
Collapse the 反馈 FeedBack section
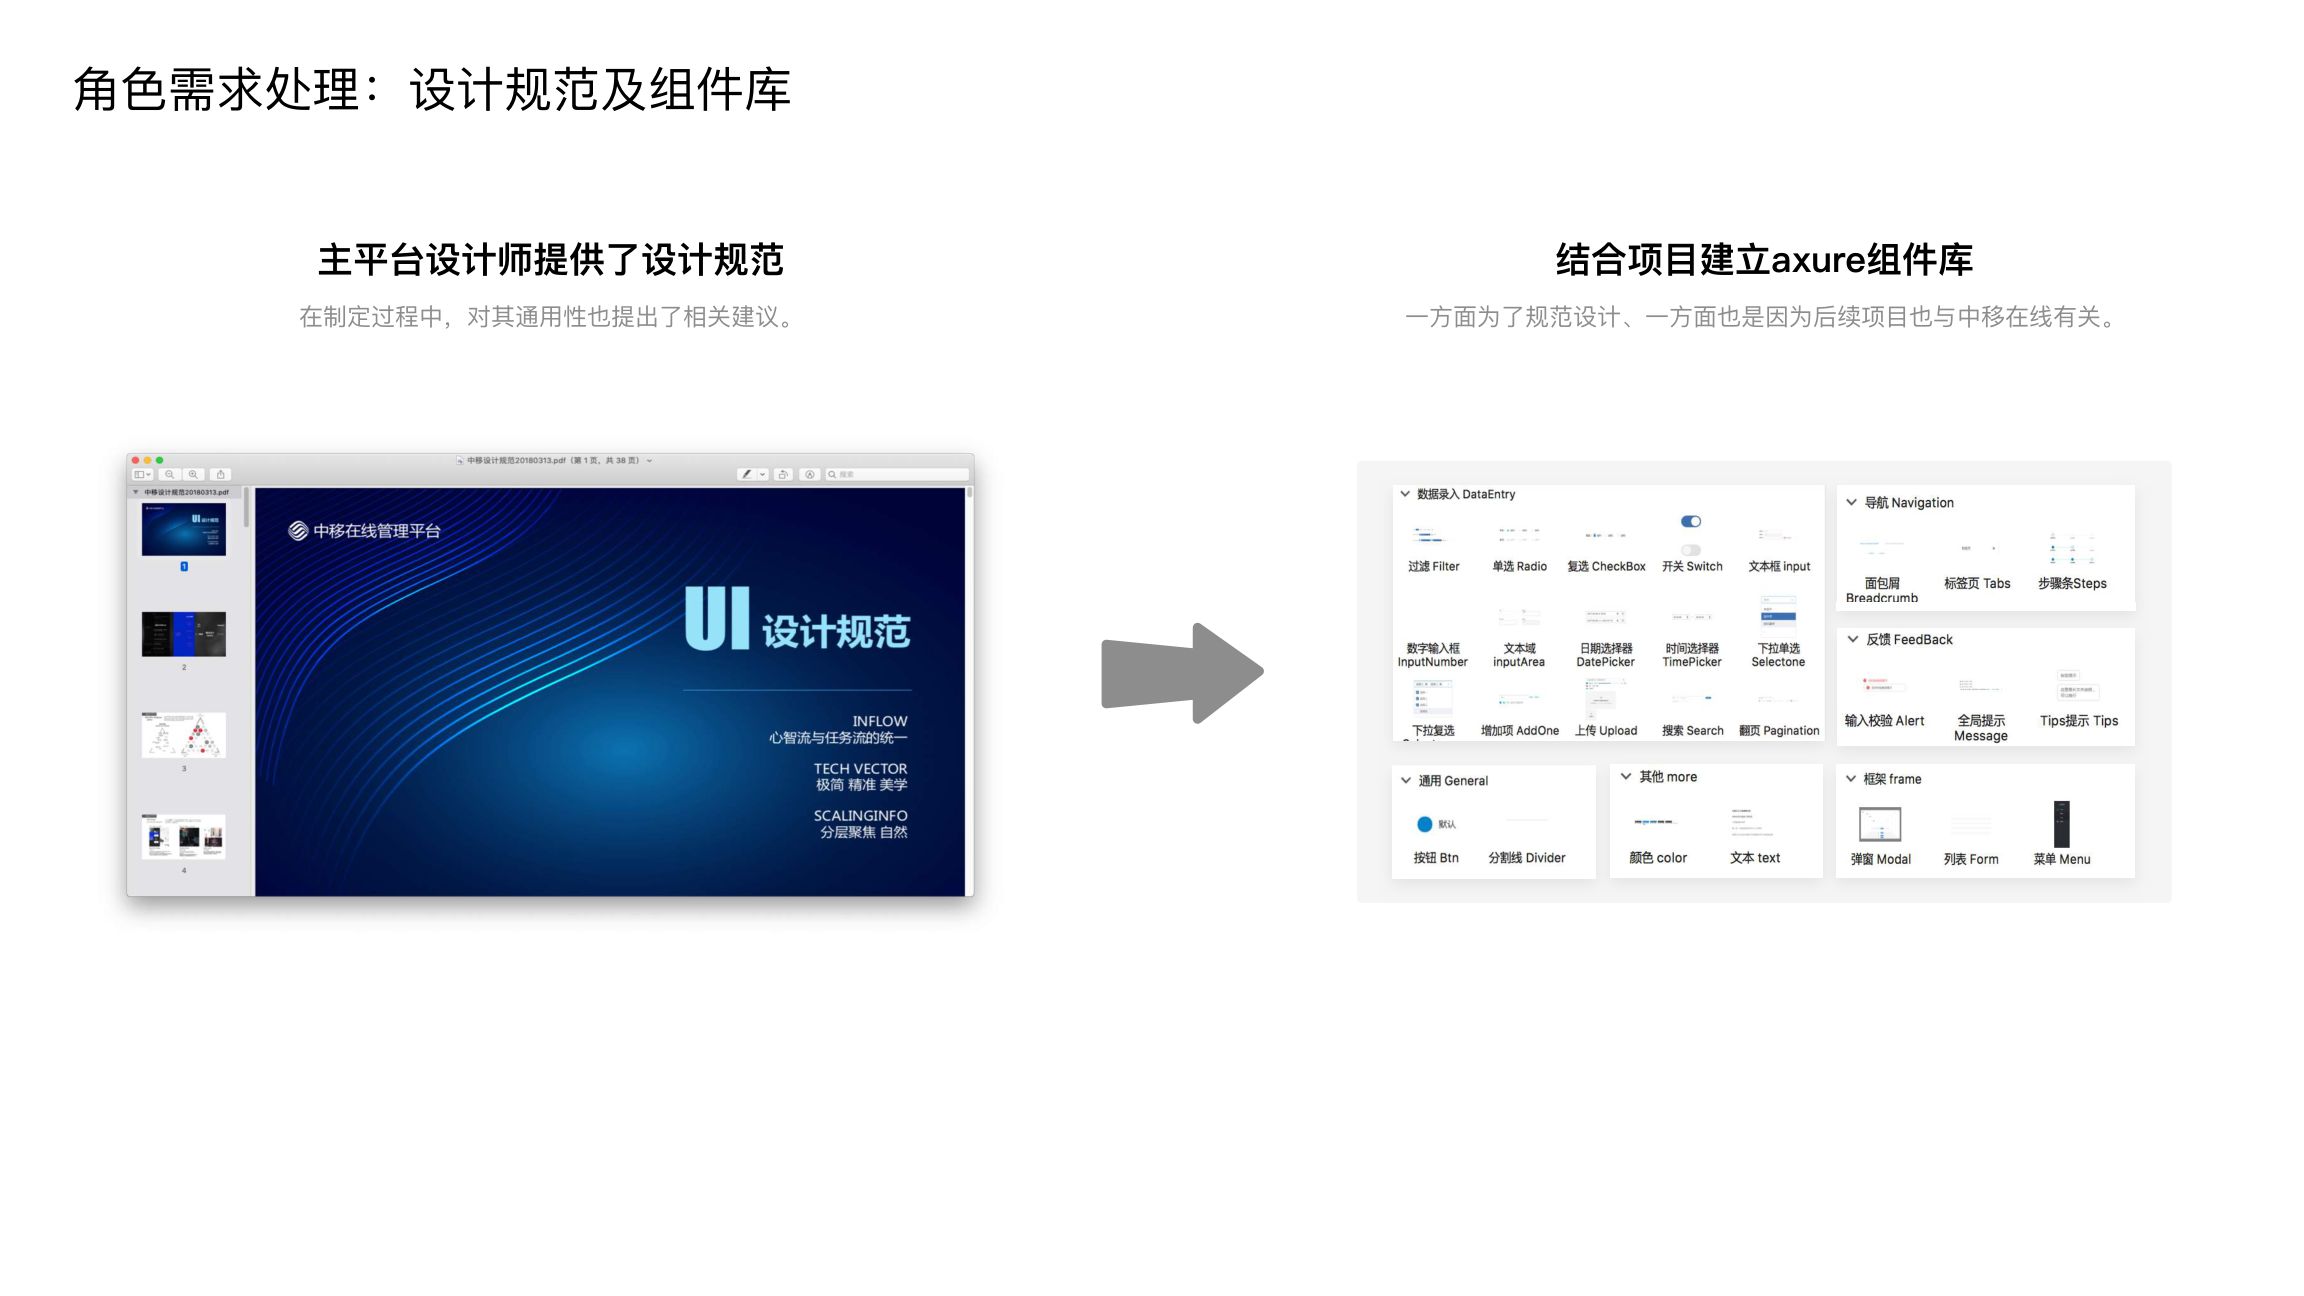[x=1853, y=639]
